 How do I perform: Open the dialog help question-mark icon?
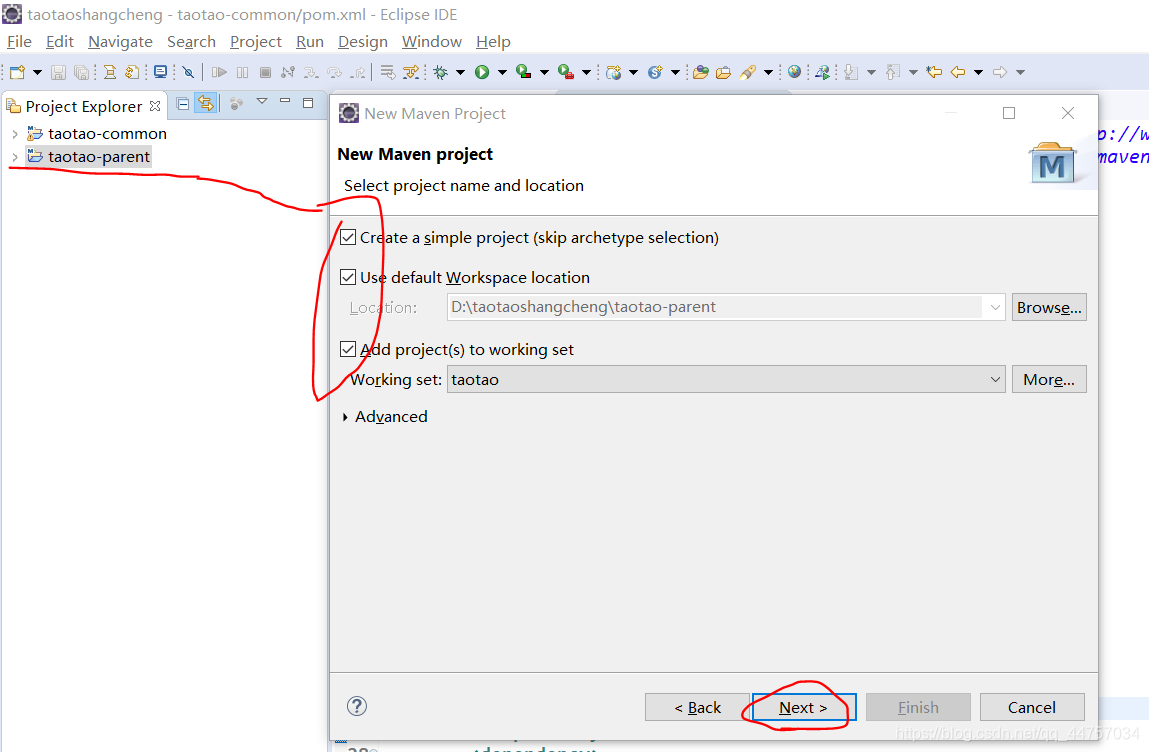(x=357, y=706)
